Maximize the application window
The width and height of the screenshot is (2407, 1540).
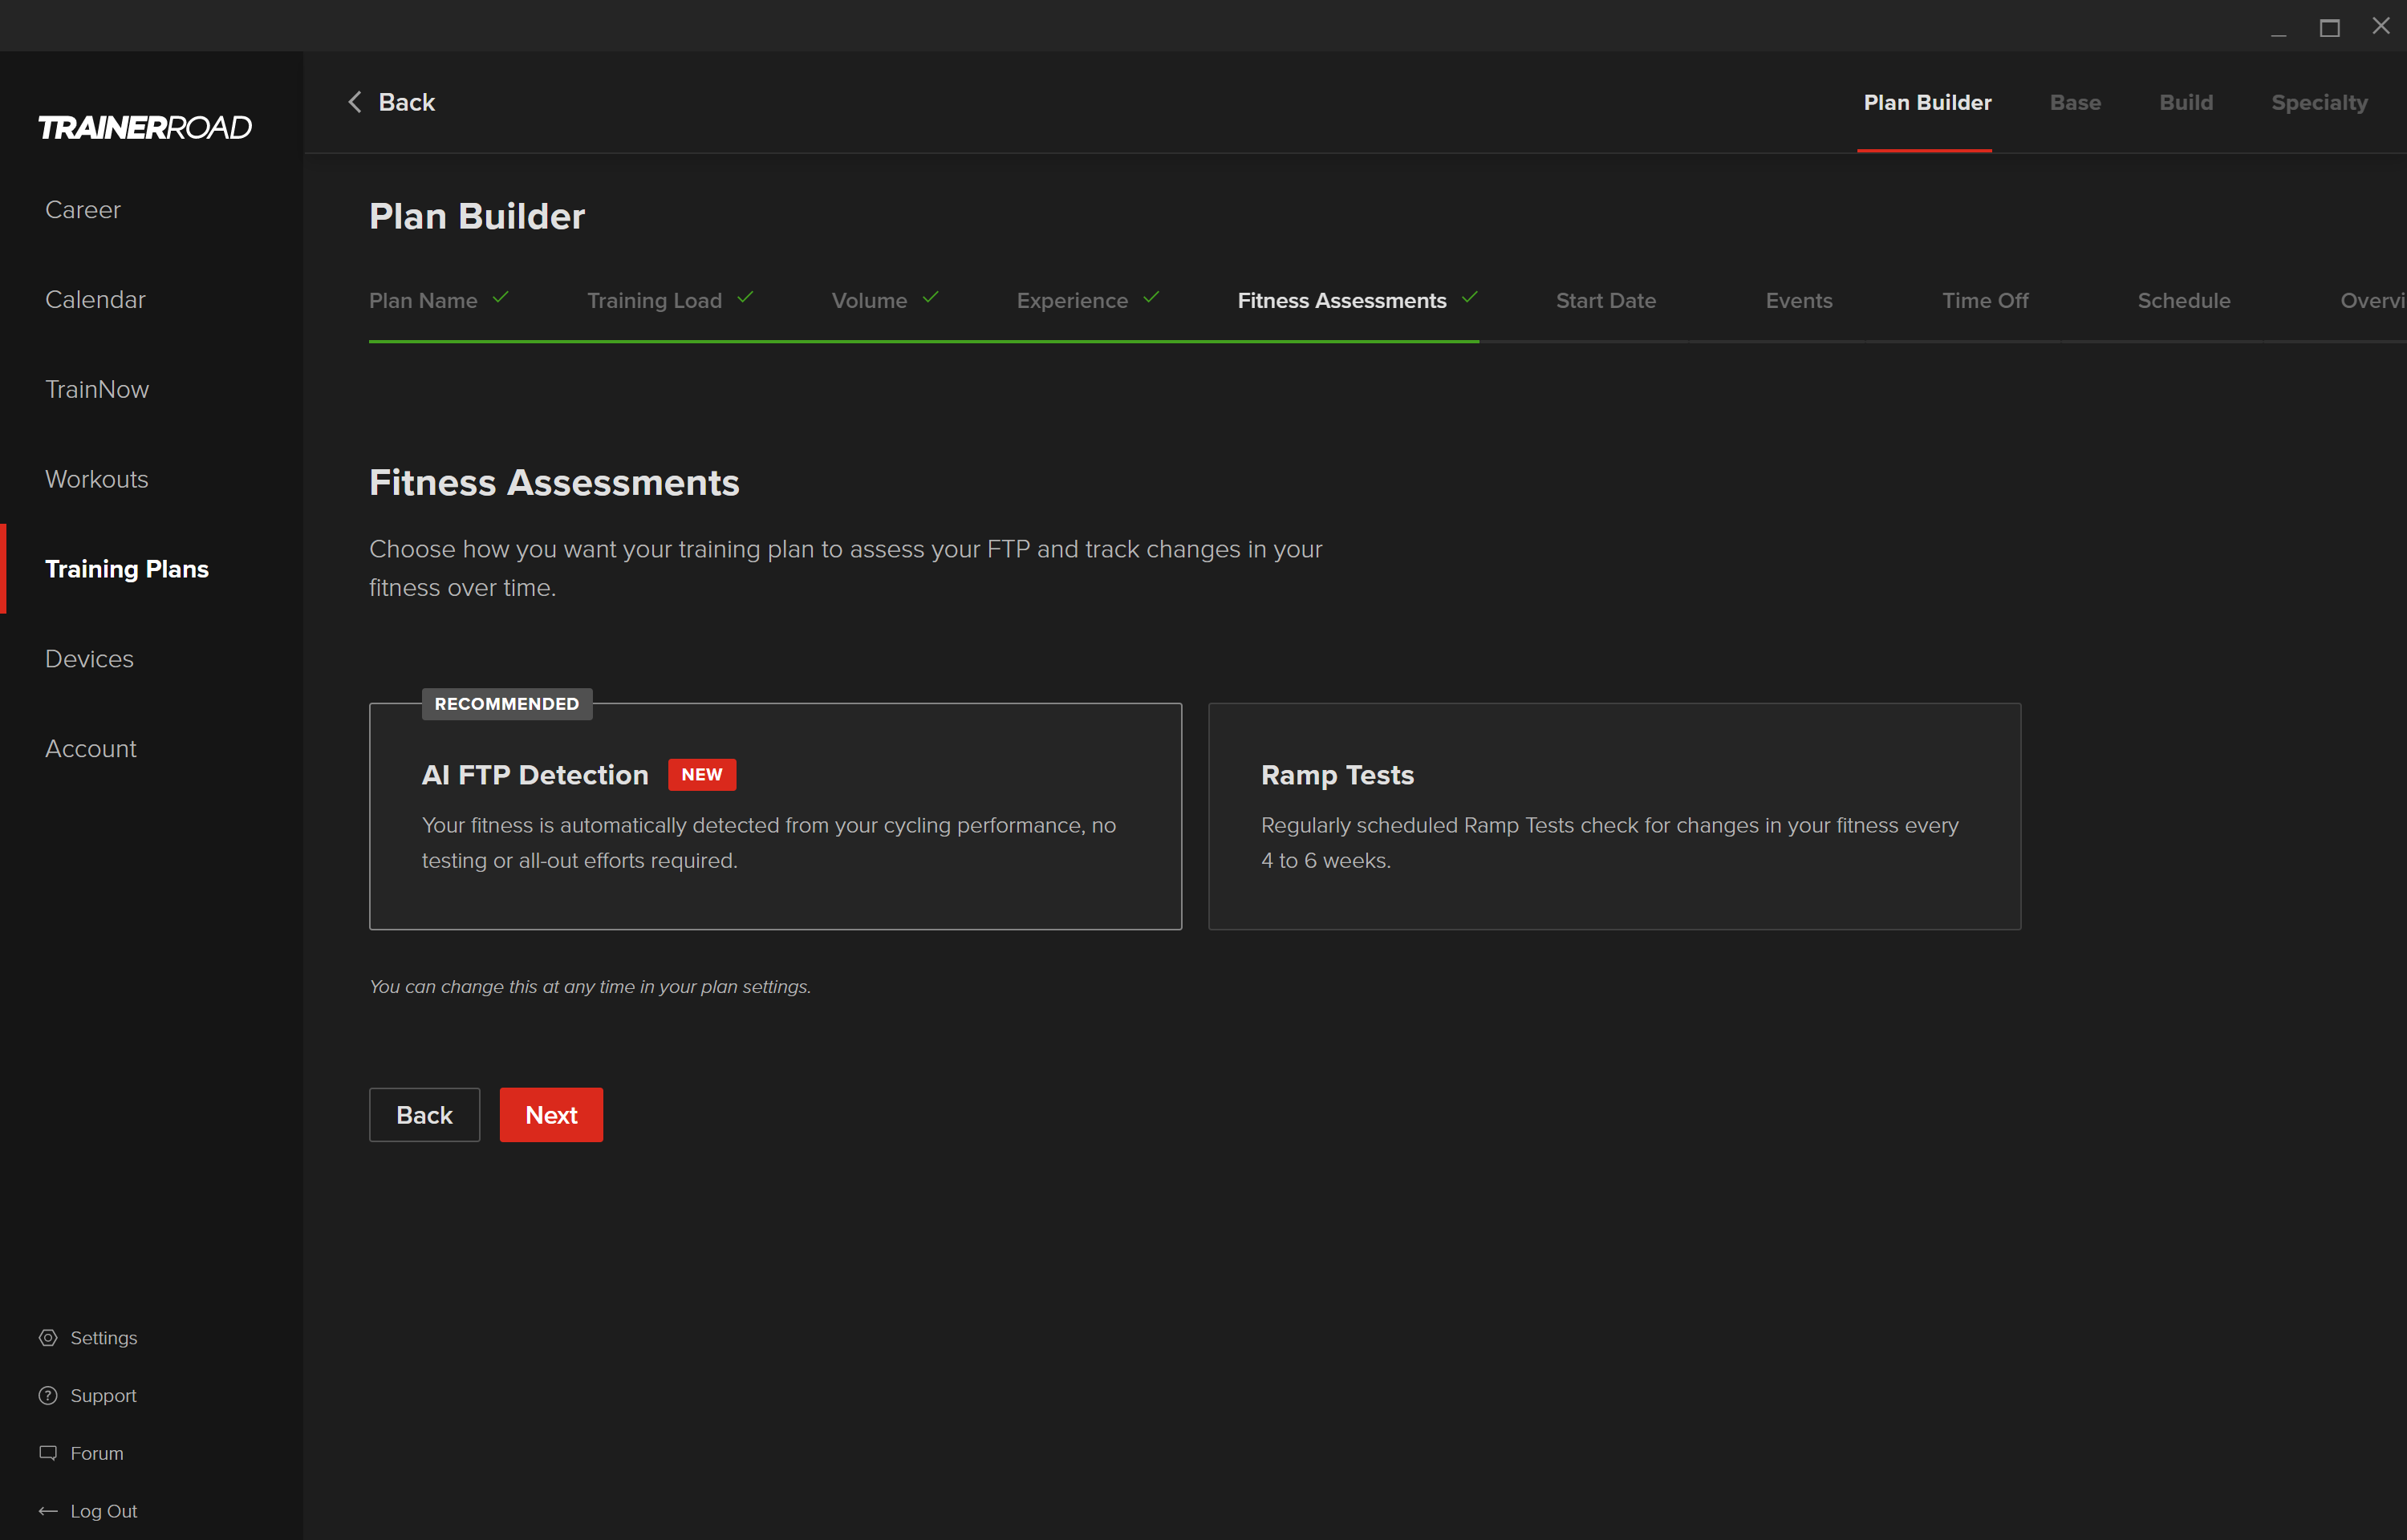[x=2329, y=27]
